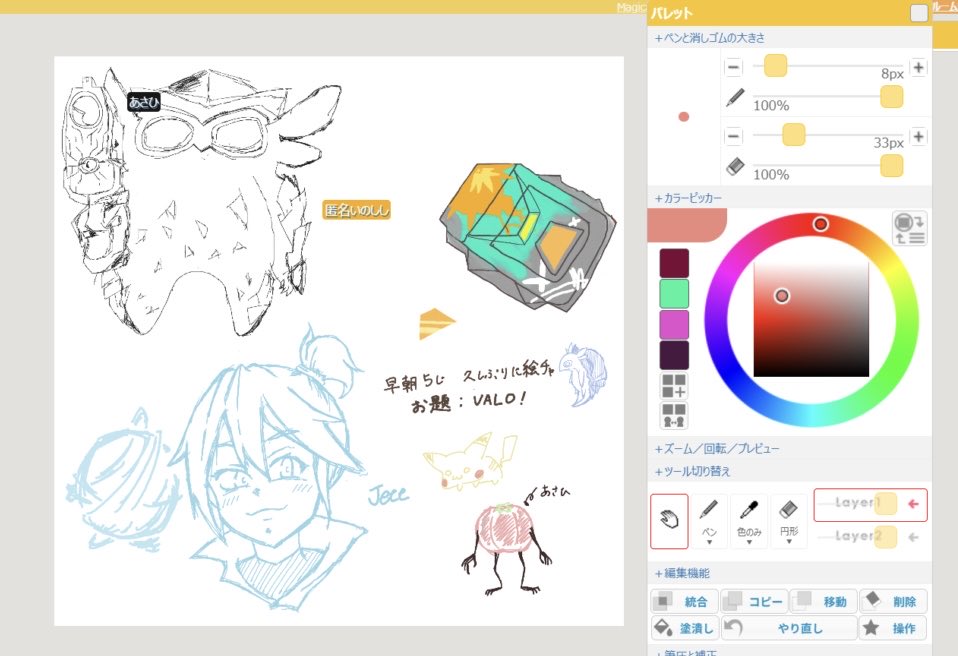Toggle the palette window box in header

tap(918, 13)
